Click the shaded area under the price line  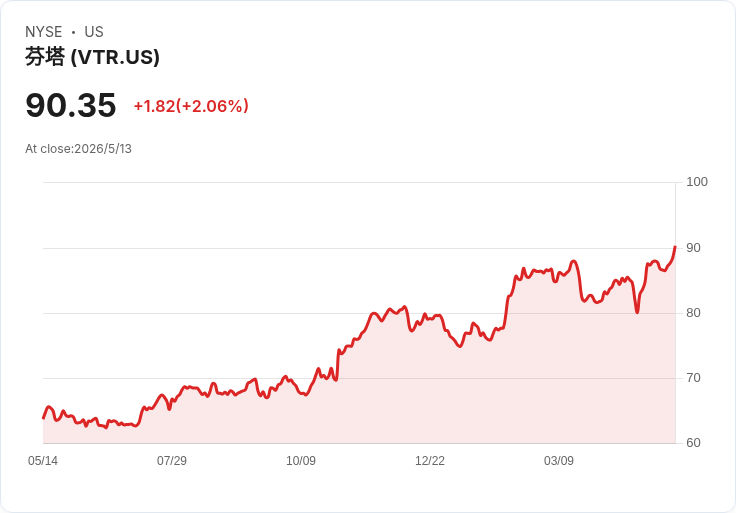(x=359, y=404)
